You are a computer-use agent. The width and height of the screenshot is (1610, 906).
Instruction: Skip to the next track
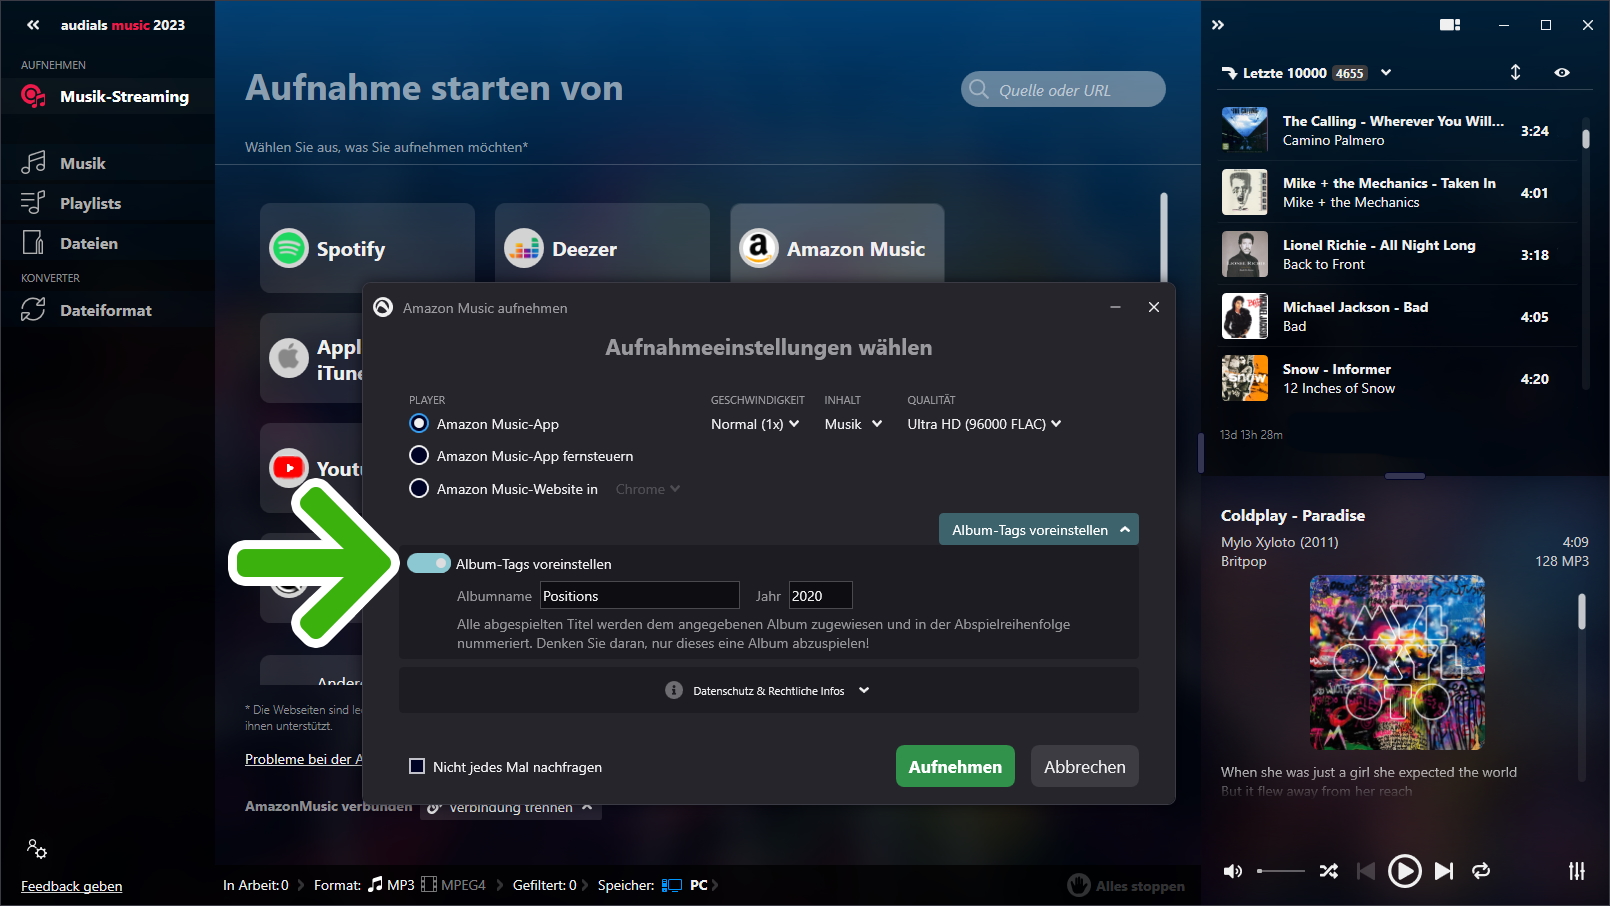coord(1444,871)
